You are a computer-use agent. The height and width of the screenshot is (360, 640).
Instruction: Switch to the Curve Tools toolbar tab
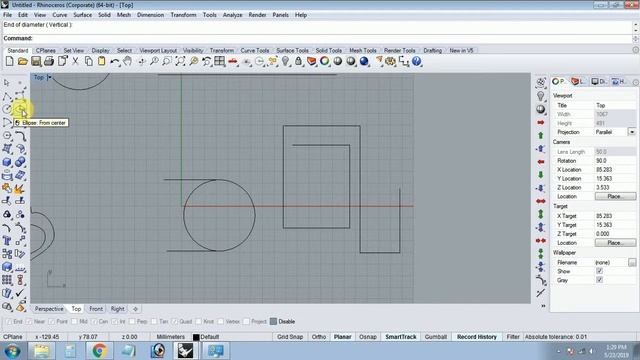point(255,50)
